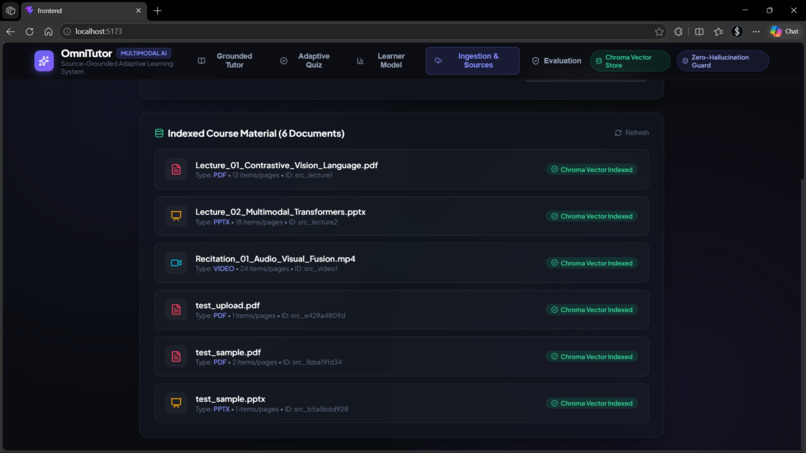
Task: Open browser settings and more menu
Action: [756, 31]
